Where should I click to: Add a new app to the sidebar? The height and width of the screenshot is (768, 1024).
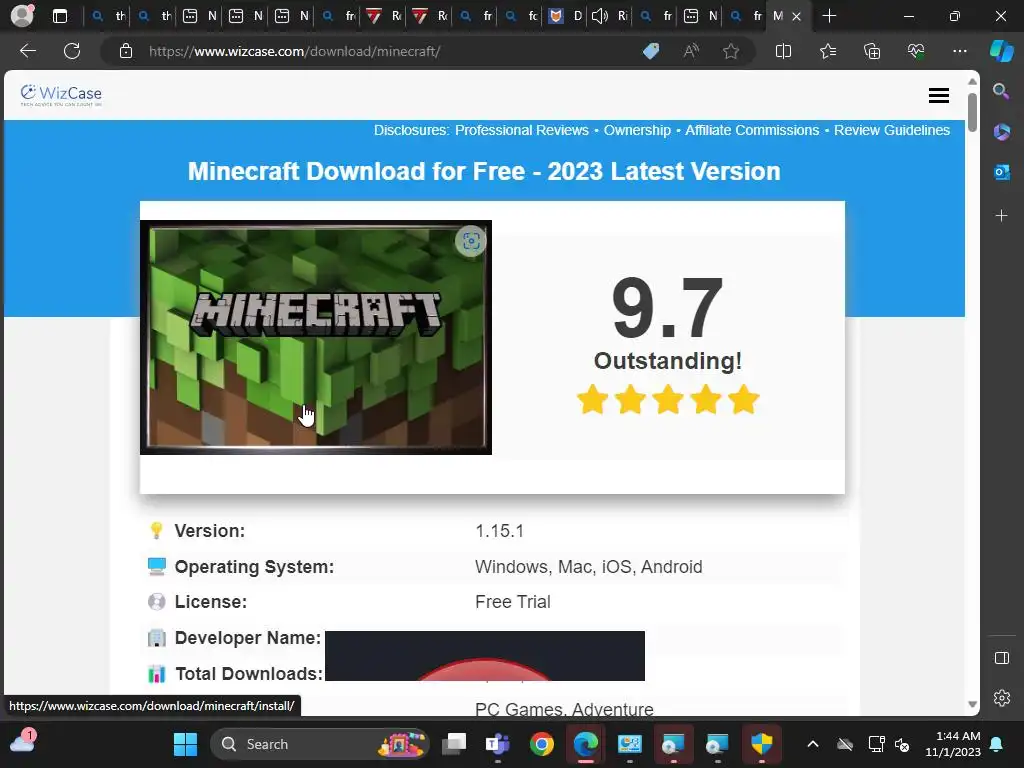pos(1001,216)
